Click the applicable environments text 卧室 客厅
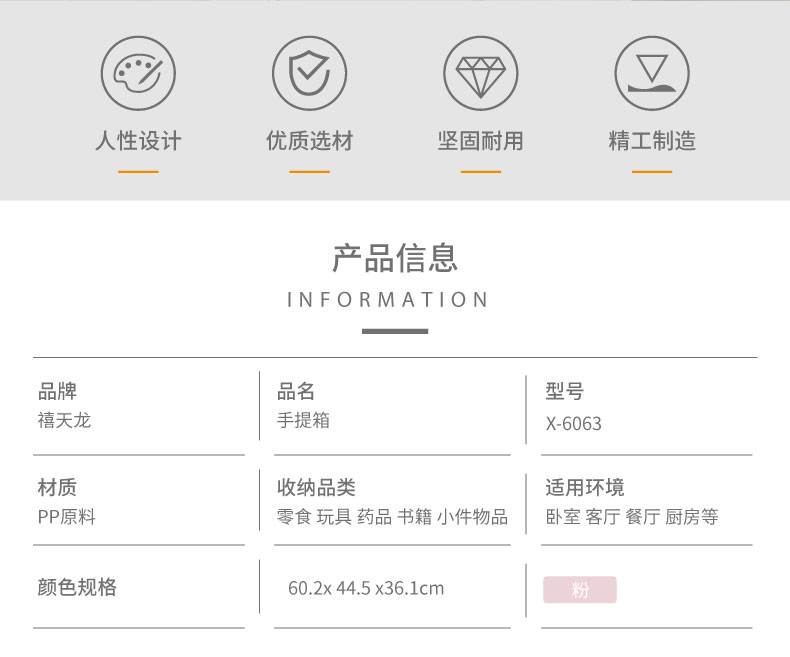 582,517
